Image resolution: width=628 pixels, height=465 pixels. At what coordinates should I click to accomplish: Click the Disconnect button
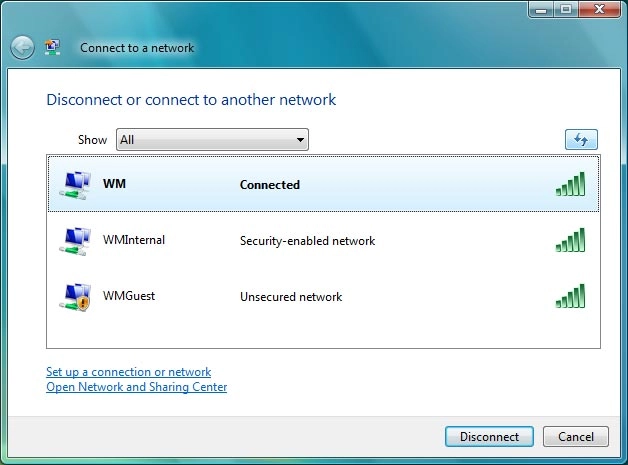(489, 437)
